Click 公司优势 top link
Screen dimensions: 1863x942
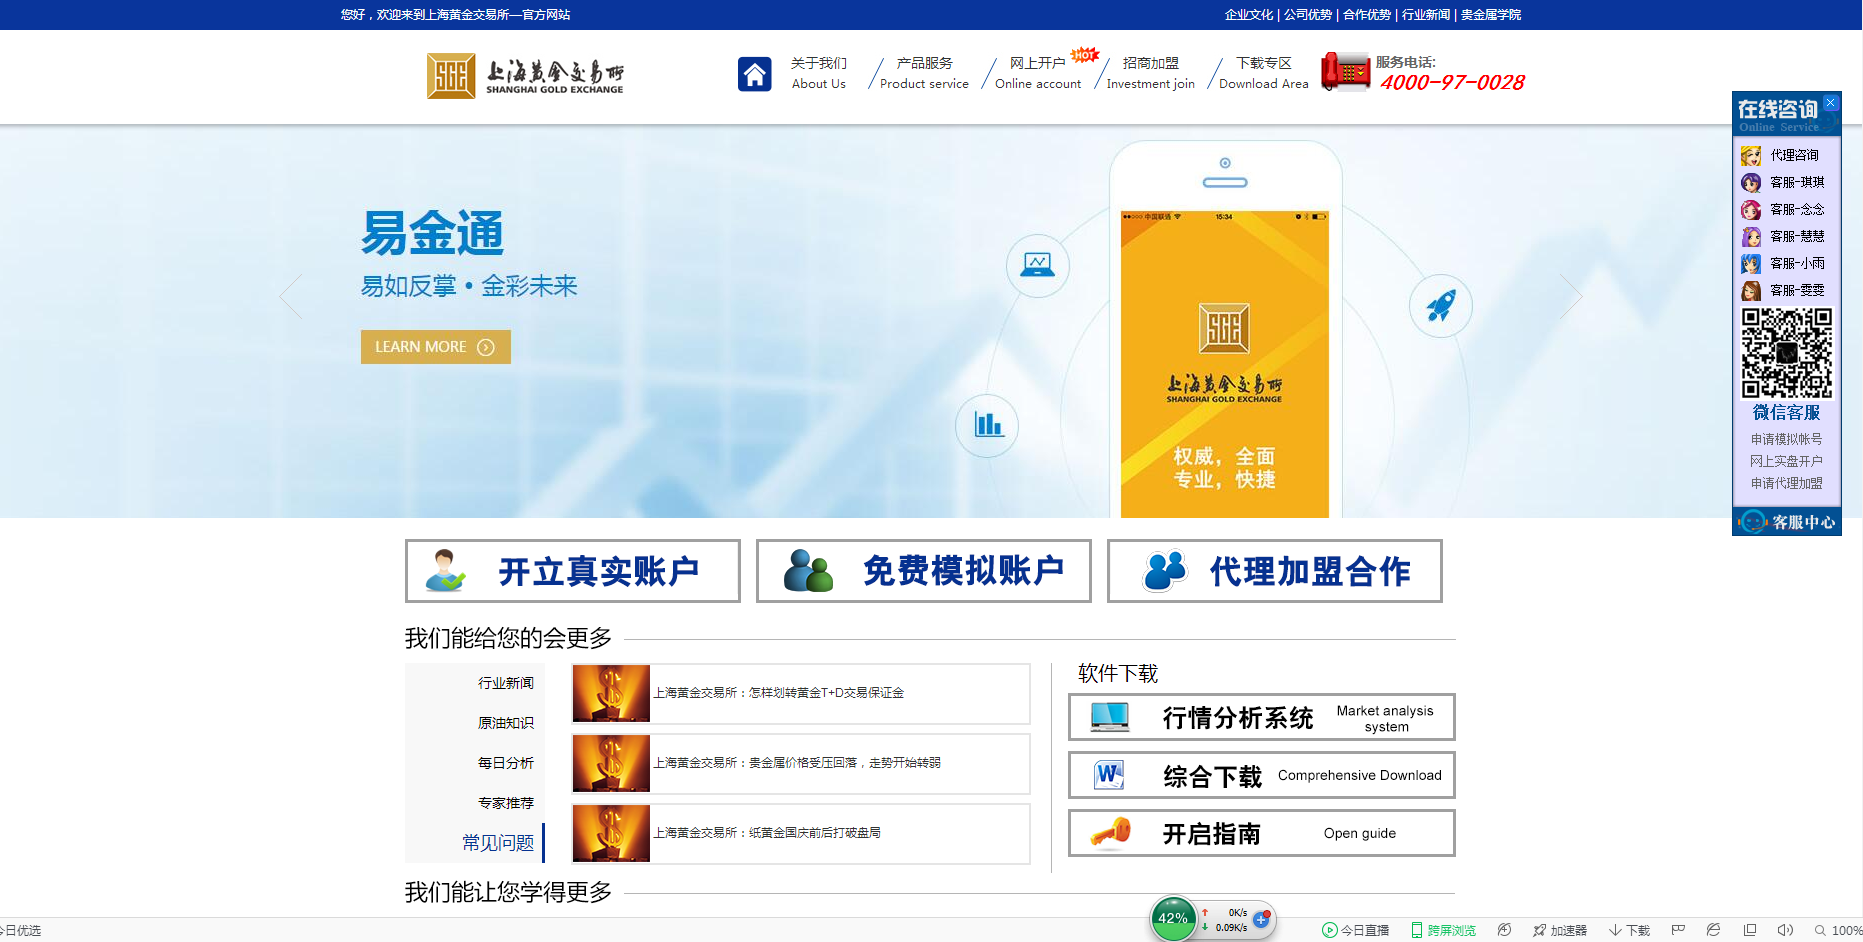pos(1308,15)
